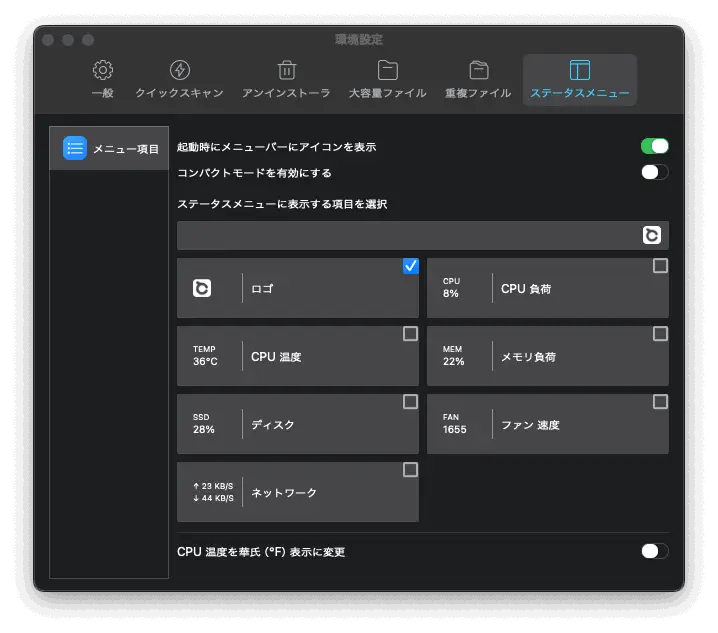
Task: Check the メモリ負荷 checkbox
Action: tap(660, 334)
